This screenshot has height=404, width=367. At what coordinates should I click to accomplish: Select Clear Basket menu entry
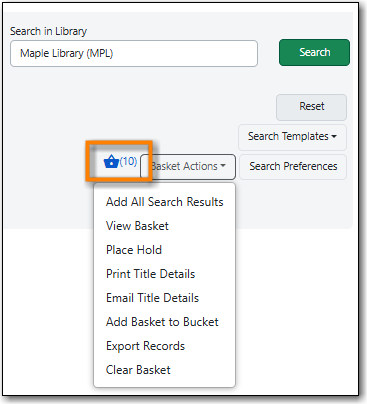138,370
